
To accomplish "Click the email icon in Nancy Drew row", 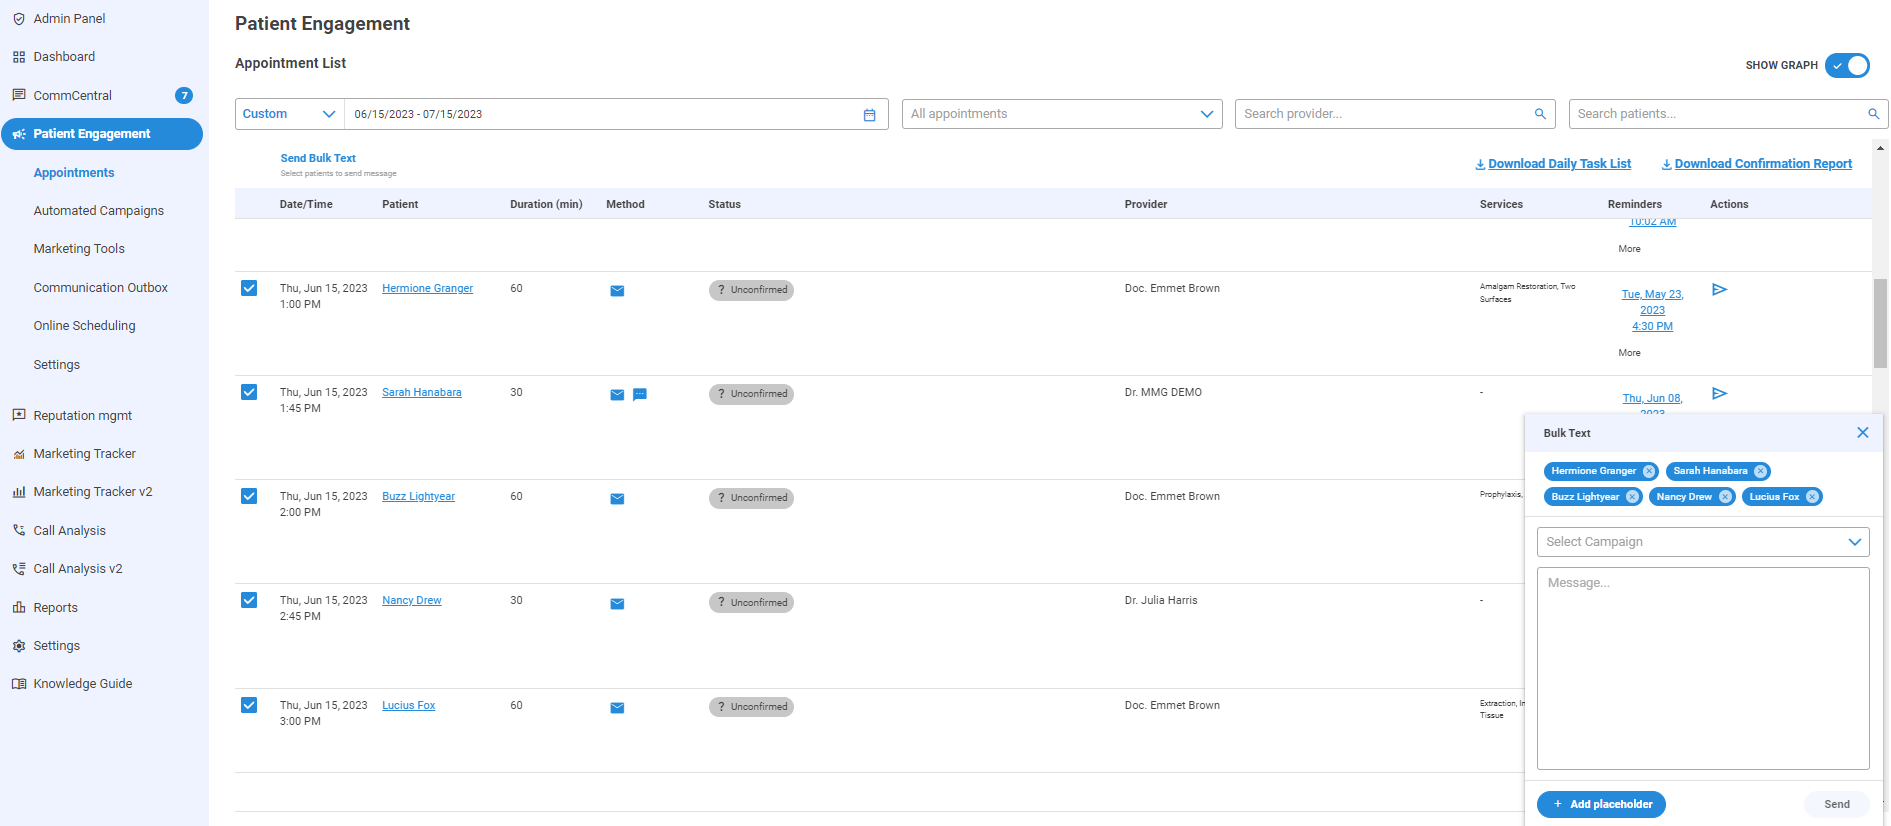I will click(617, 604).
